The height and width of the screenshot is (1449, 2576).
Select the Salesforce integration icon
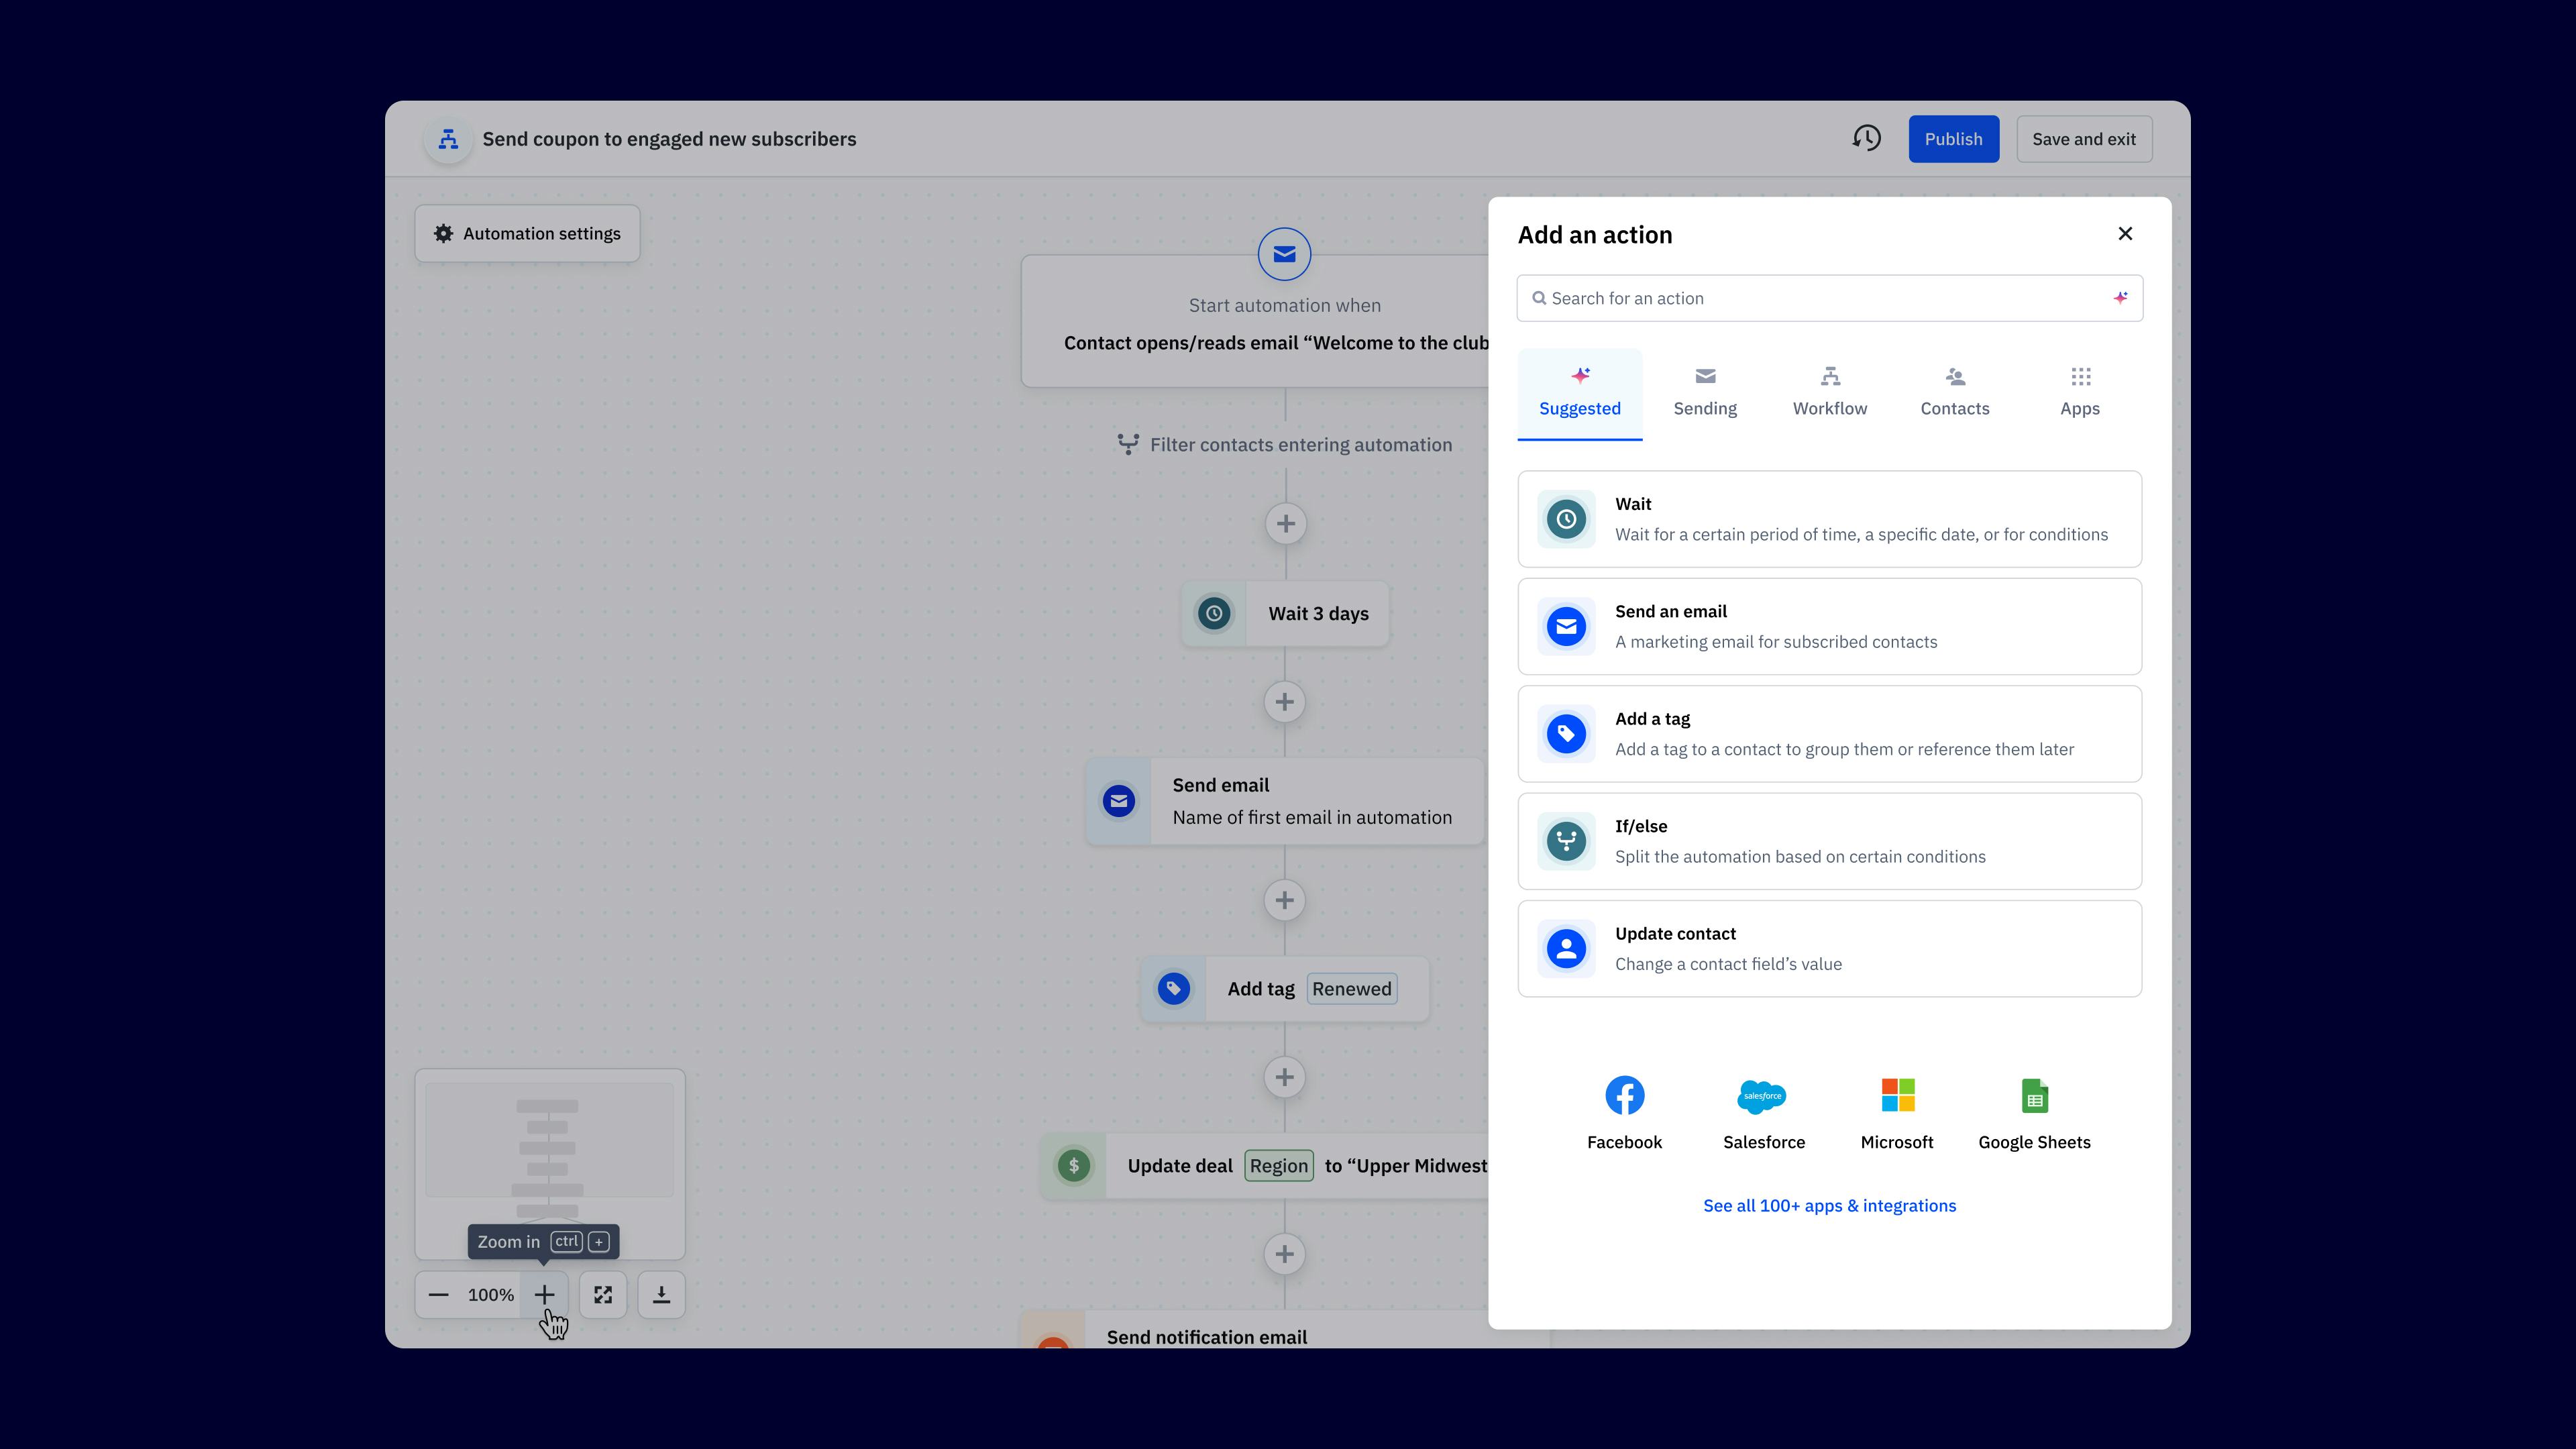click(x=1762, y=1095)
